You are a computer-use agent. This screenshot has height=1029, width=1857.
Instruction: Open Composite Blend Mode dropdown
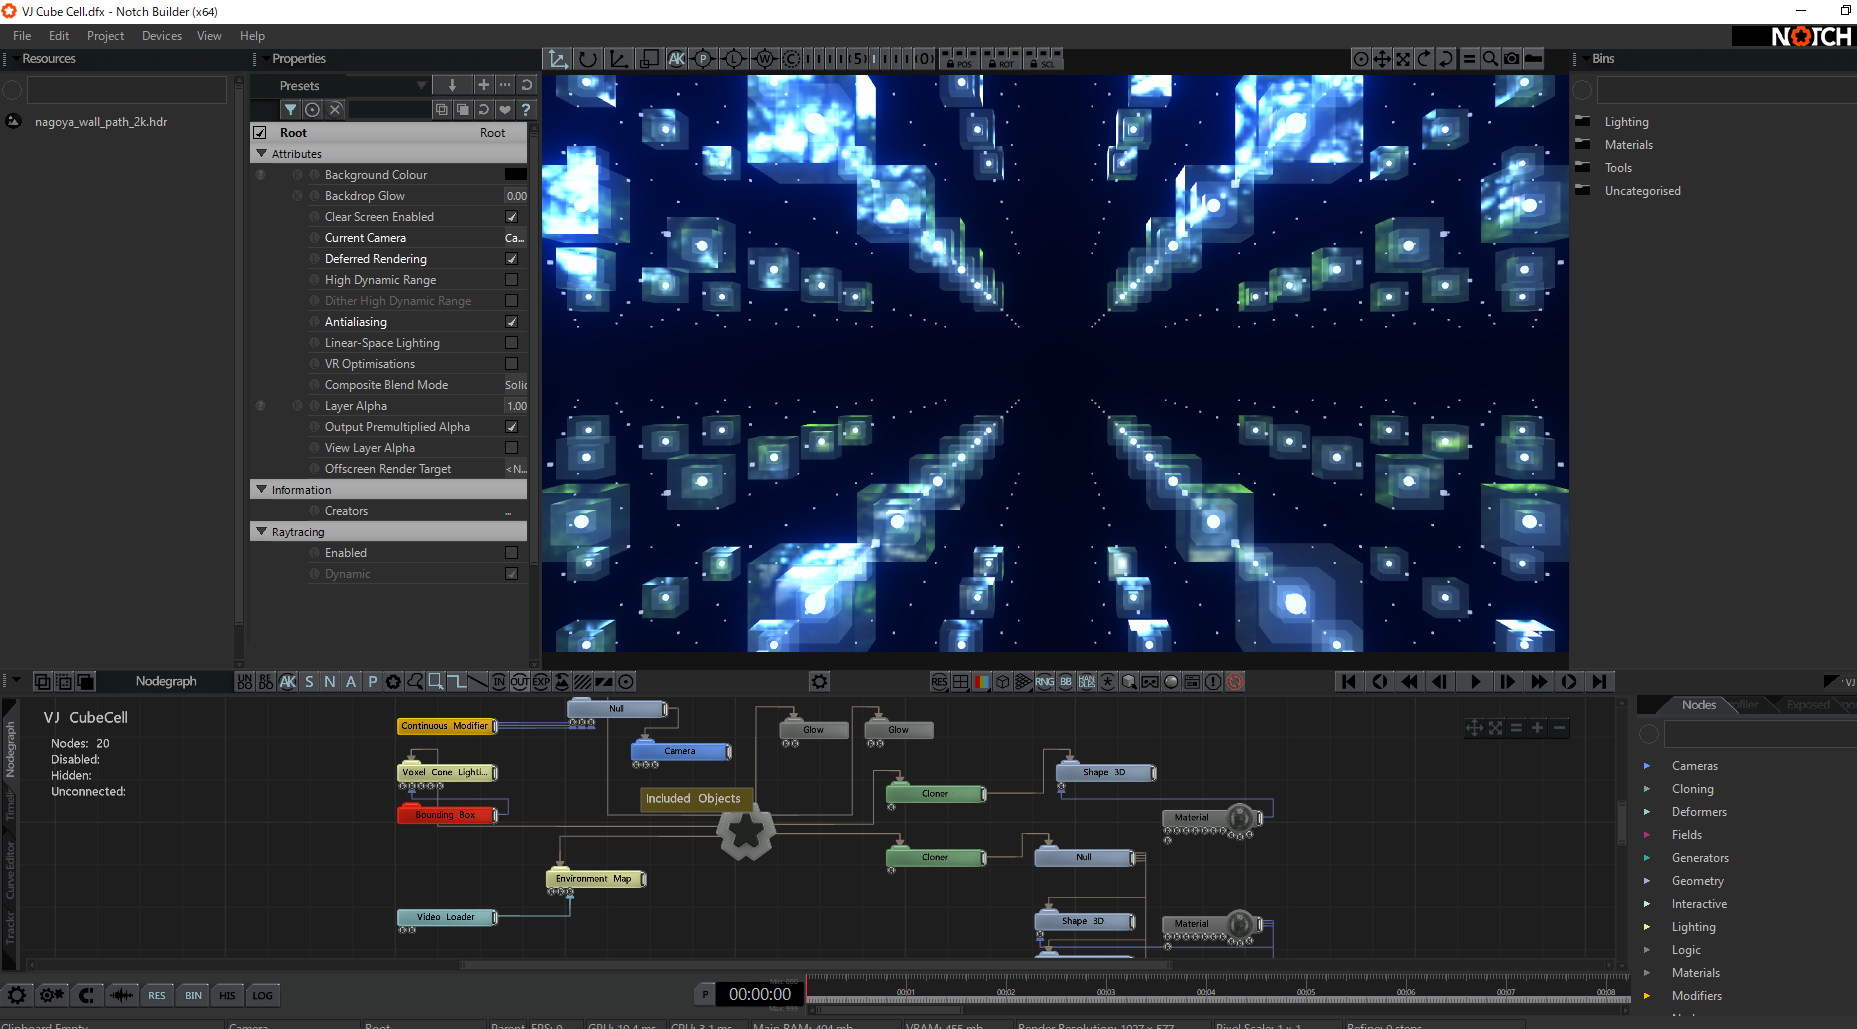[515, 385]
